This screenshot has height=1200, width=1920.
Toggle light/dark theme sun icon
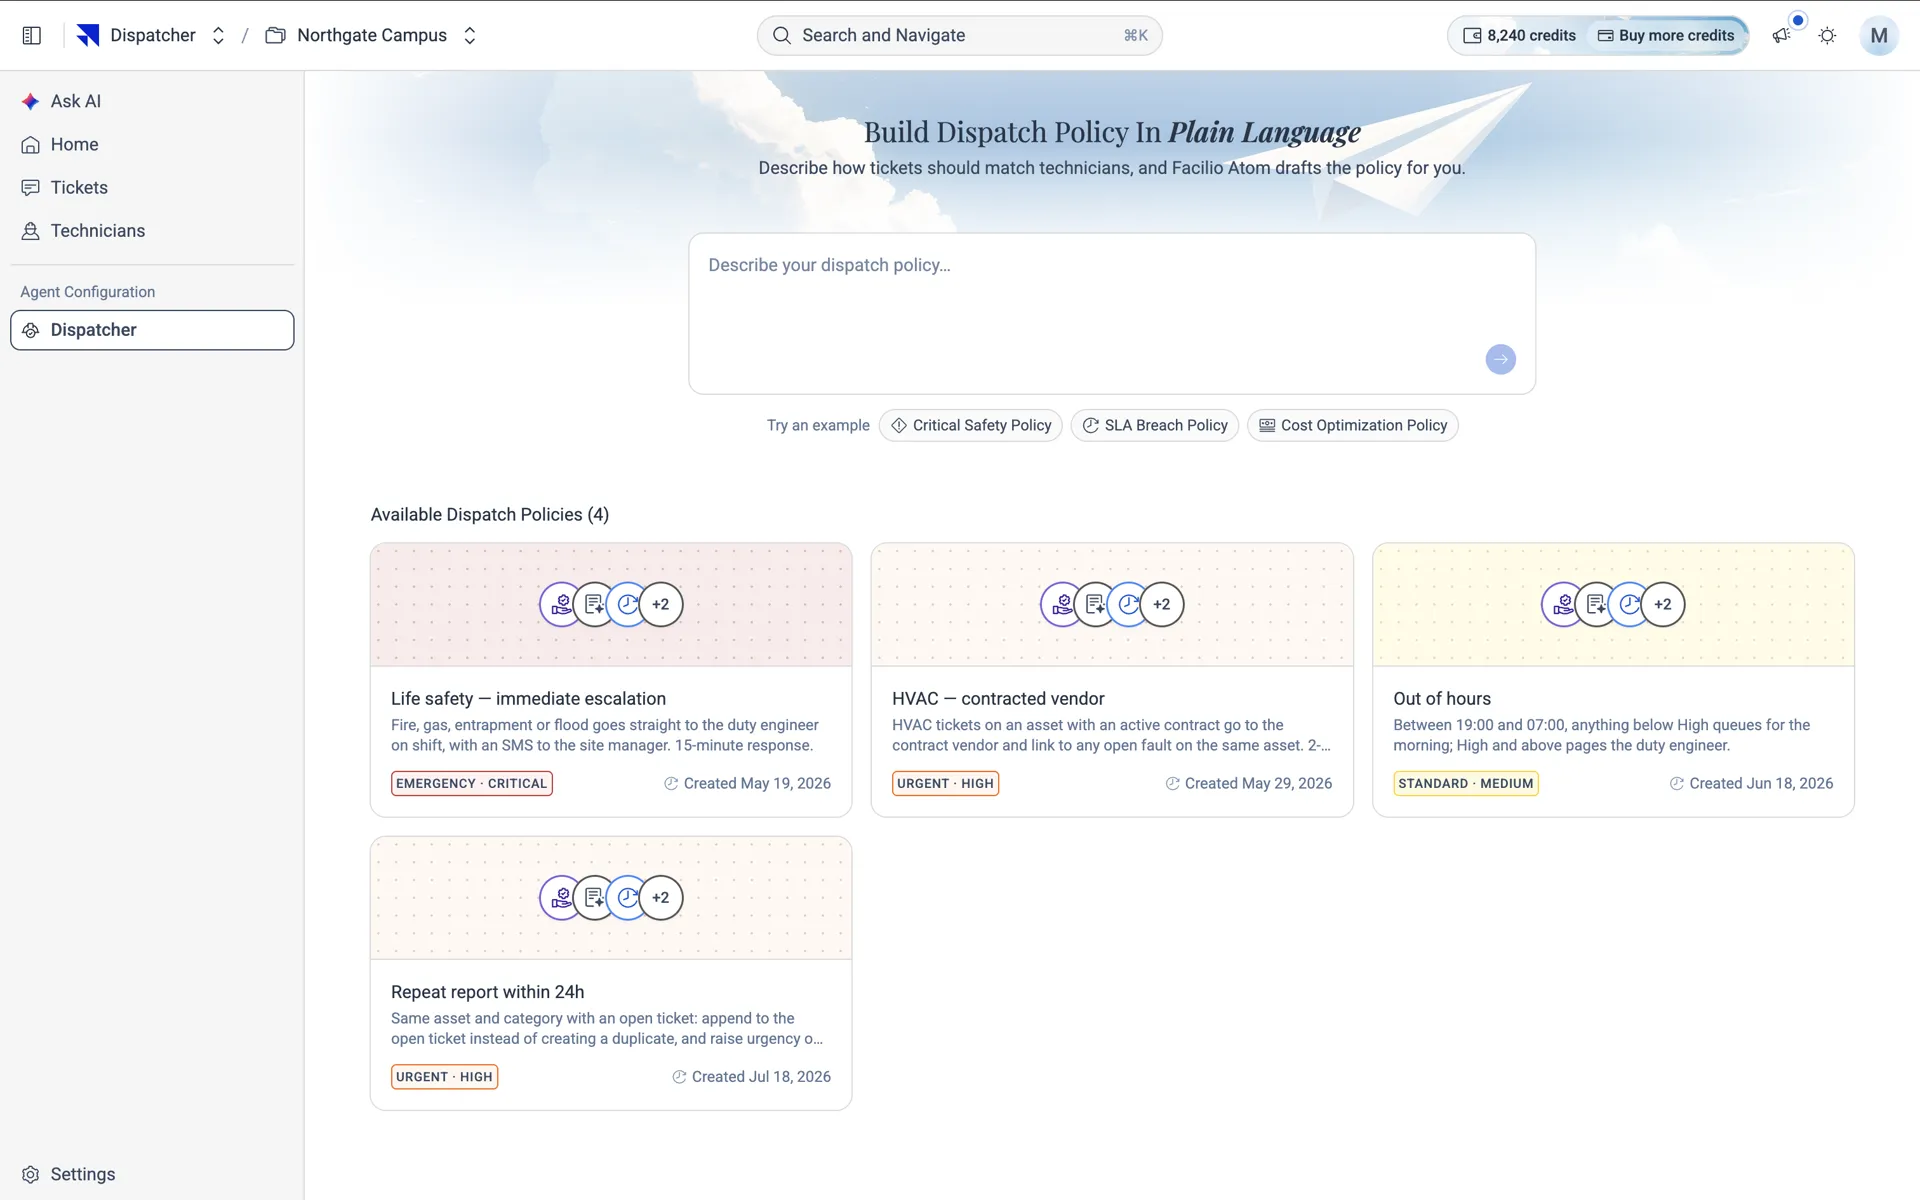(1827, 36)
